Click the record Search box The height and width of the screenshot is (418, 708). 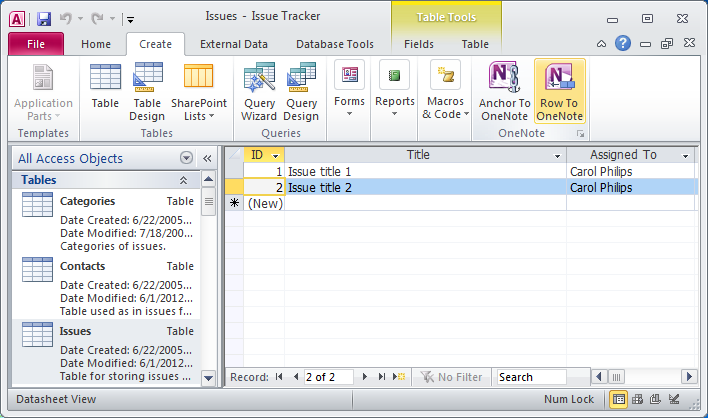click(x=531, y=377)
